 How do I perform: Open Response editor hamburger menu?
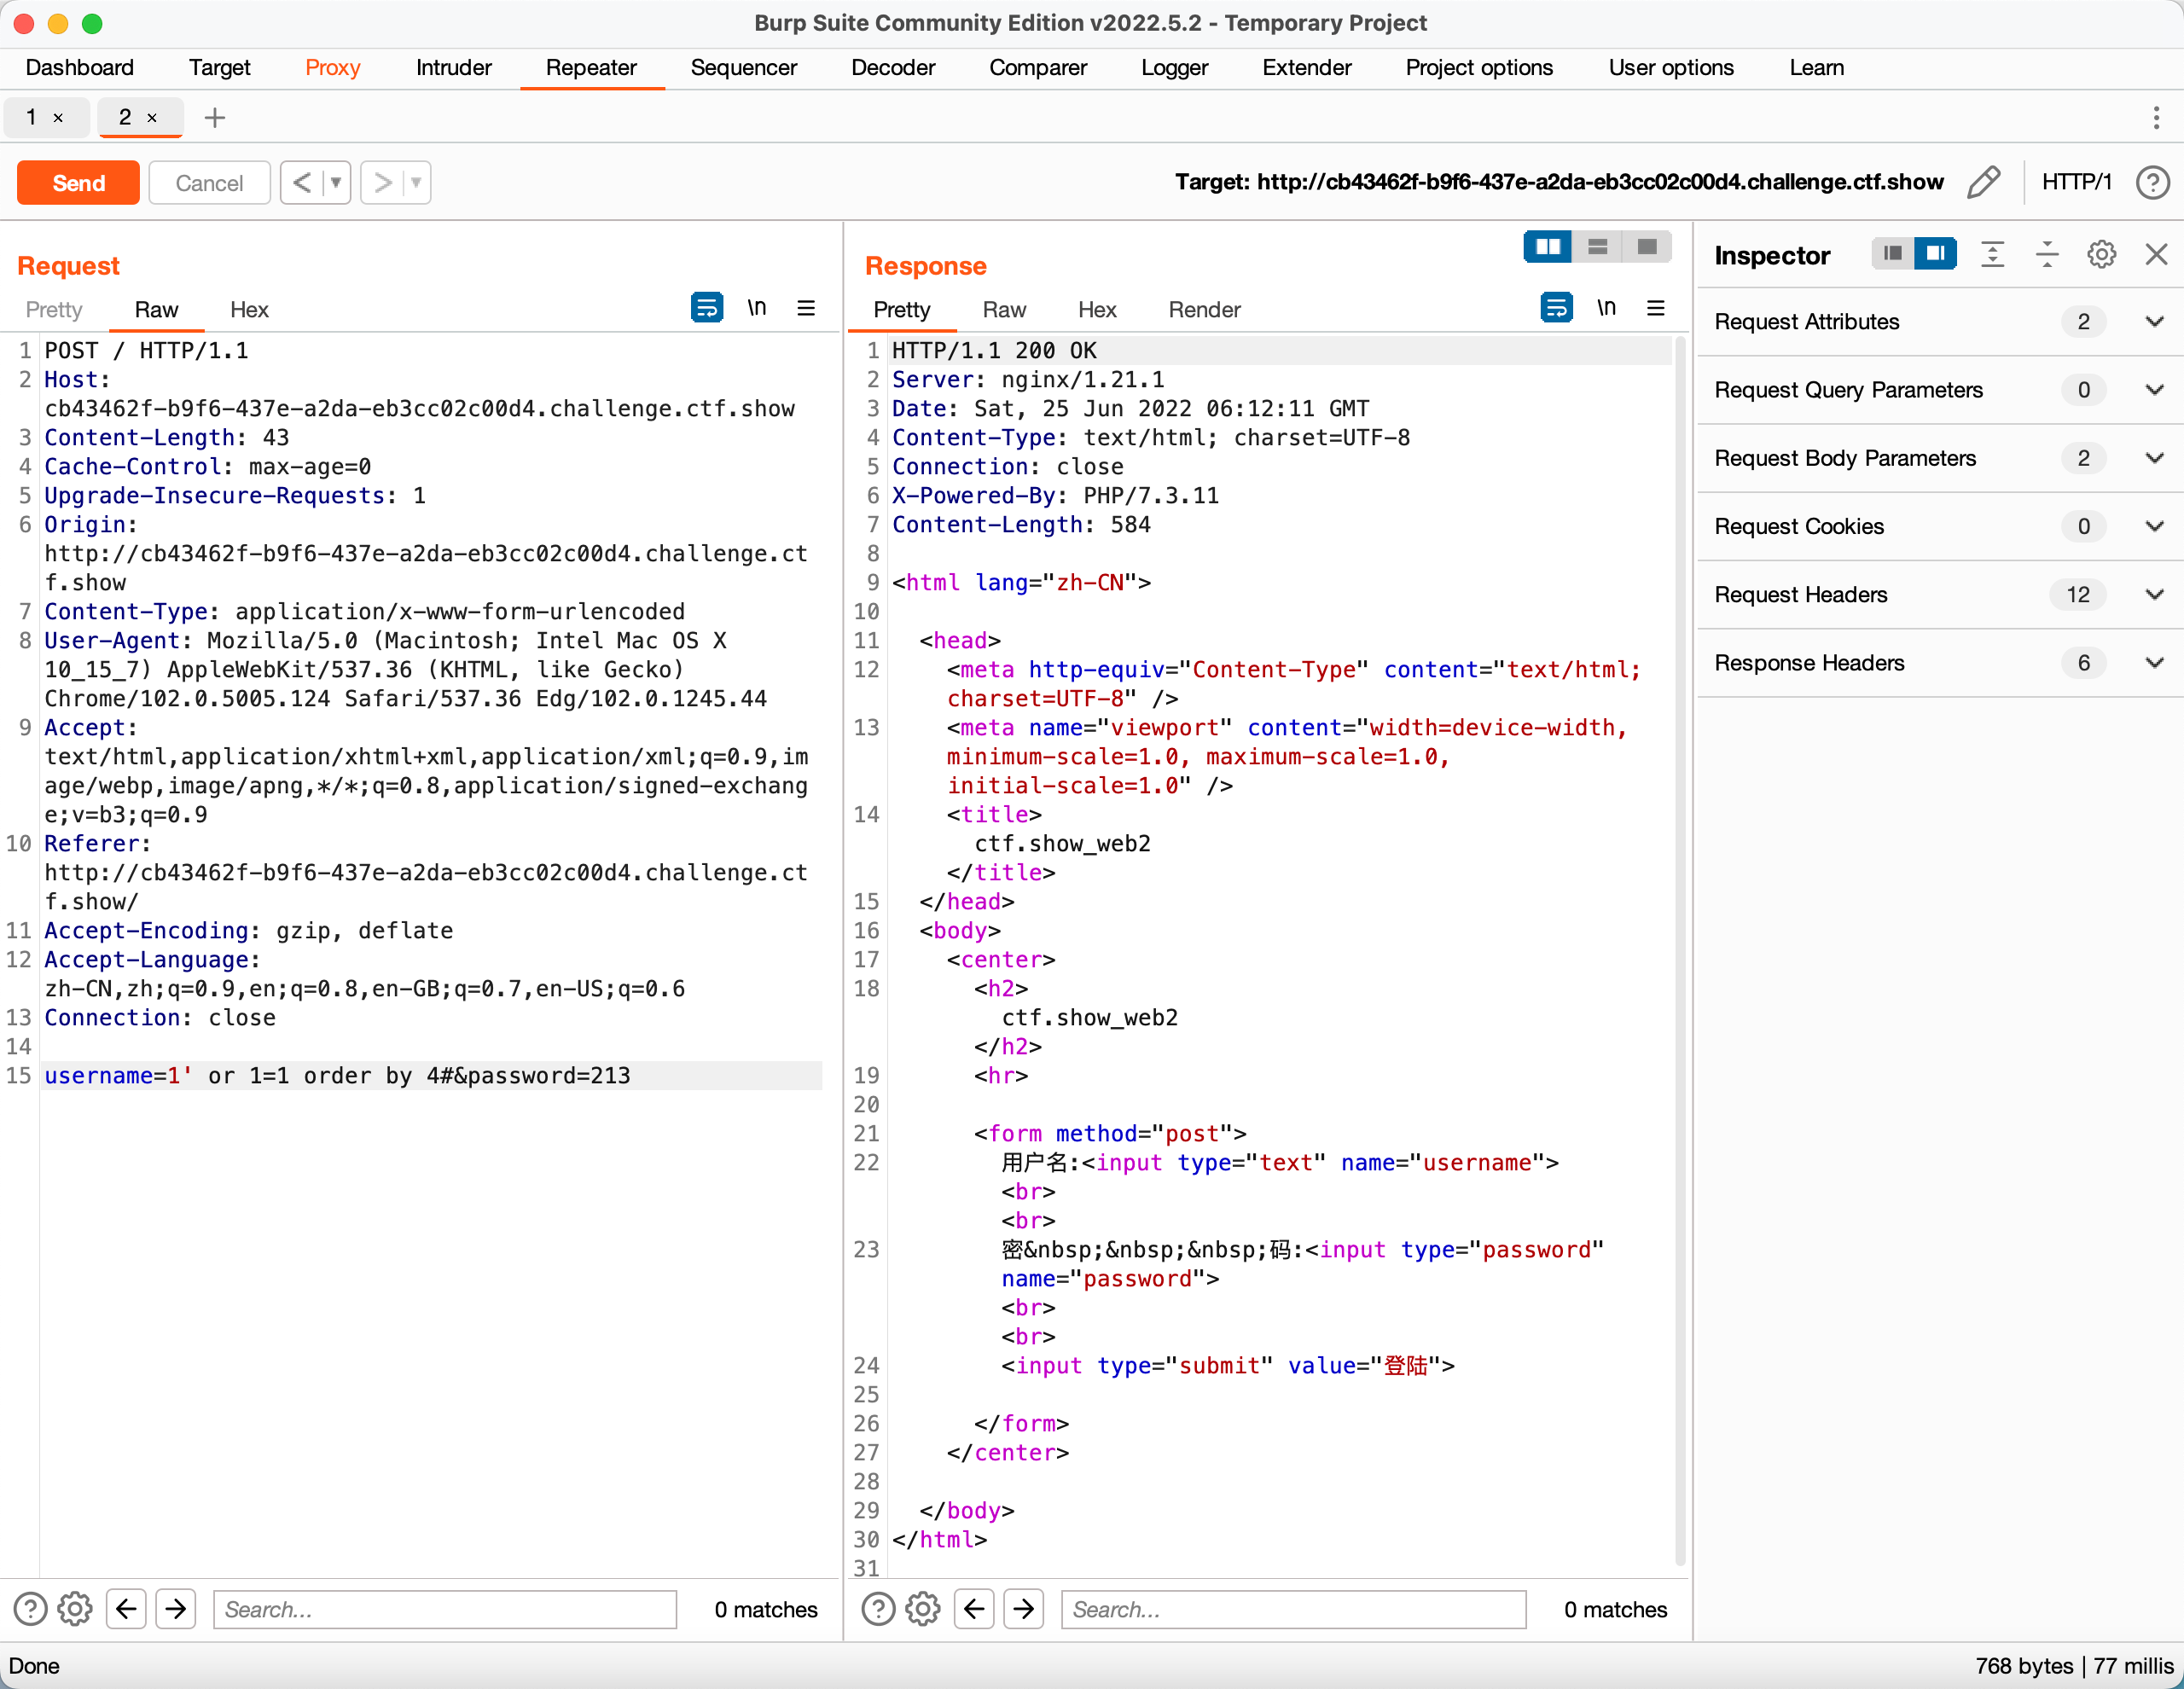tap(1656, 308)
